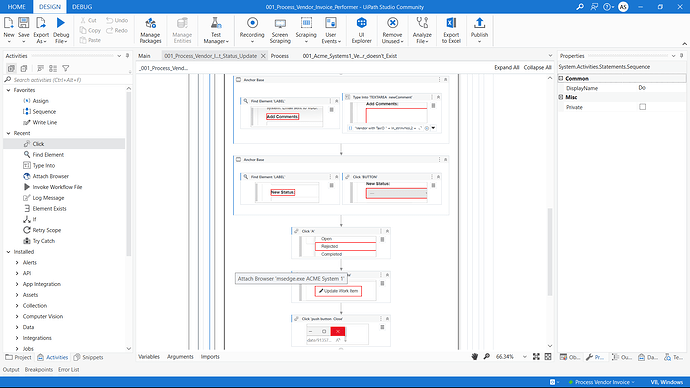Expand the App Integration category

pos(17,284)
